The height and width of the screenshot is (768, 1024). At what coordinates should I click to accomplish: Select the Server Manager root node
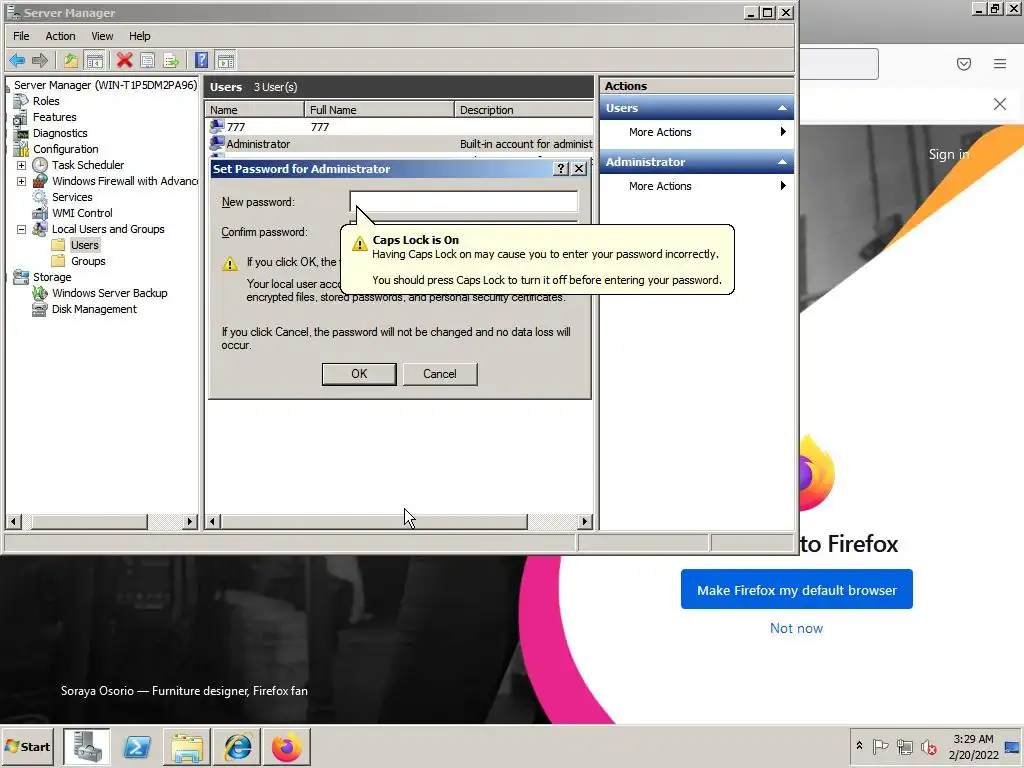105,85
